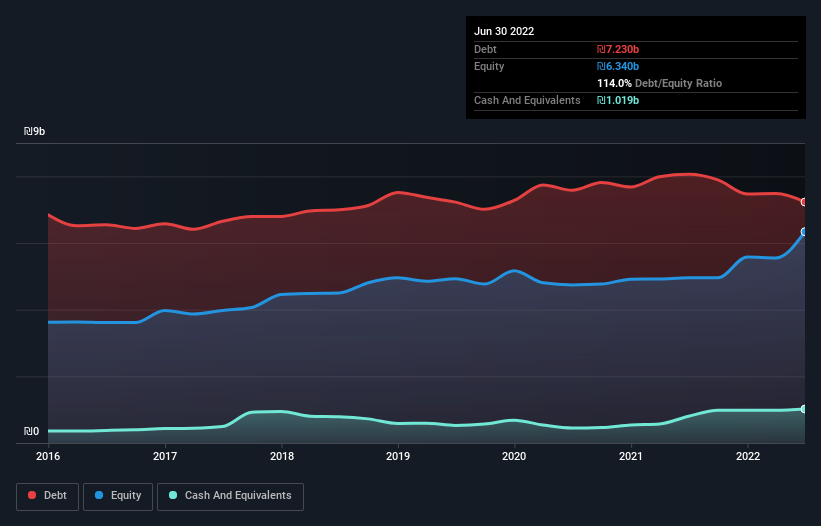Click the Jun 30 2022 tooltip date

504,31
